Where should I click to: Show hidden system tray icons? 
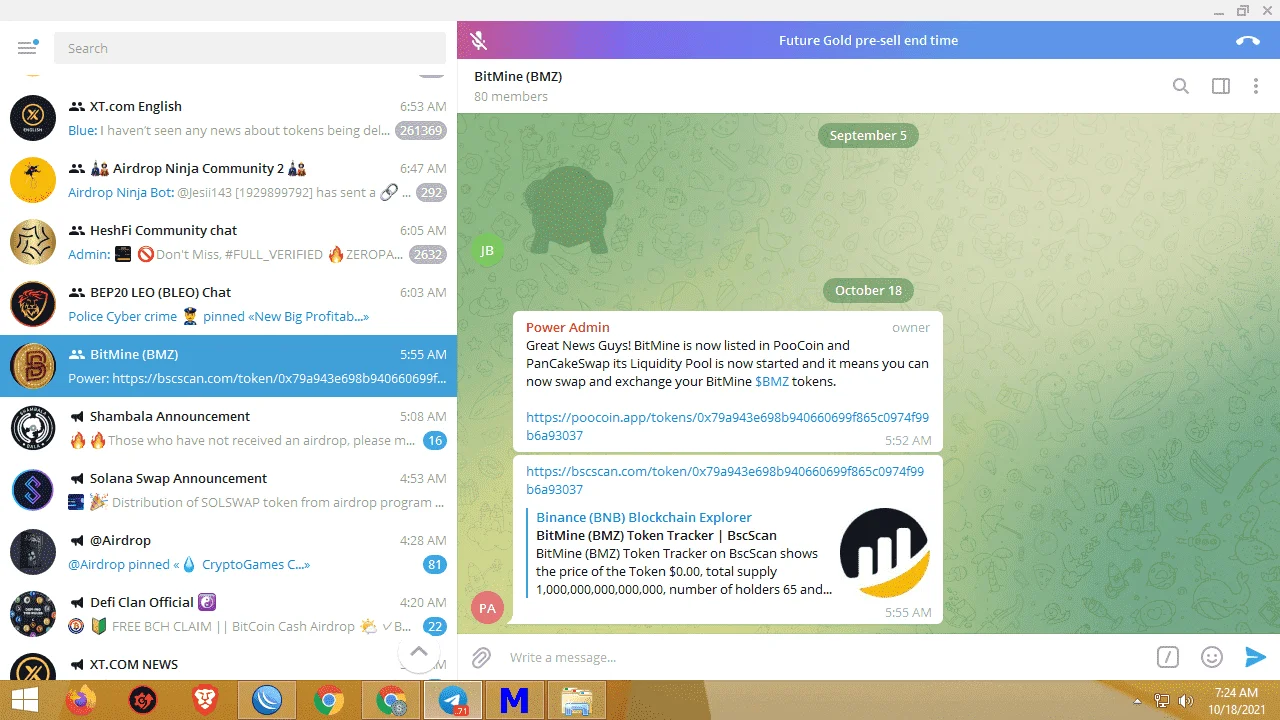click(x=1139, y=700)
